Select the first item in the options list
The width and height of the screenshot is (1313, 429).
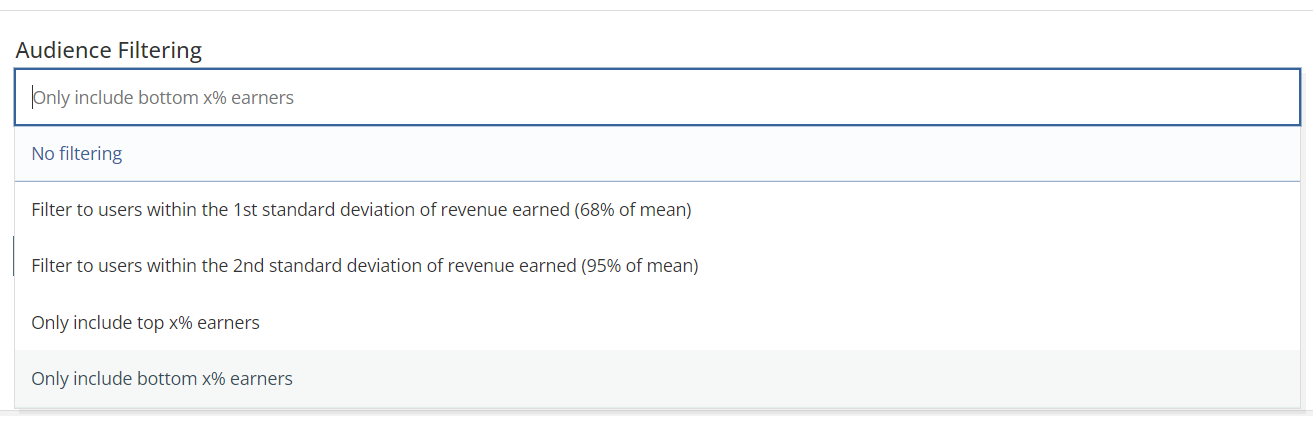[x=657, y=154]
